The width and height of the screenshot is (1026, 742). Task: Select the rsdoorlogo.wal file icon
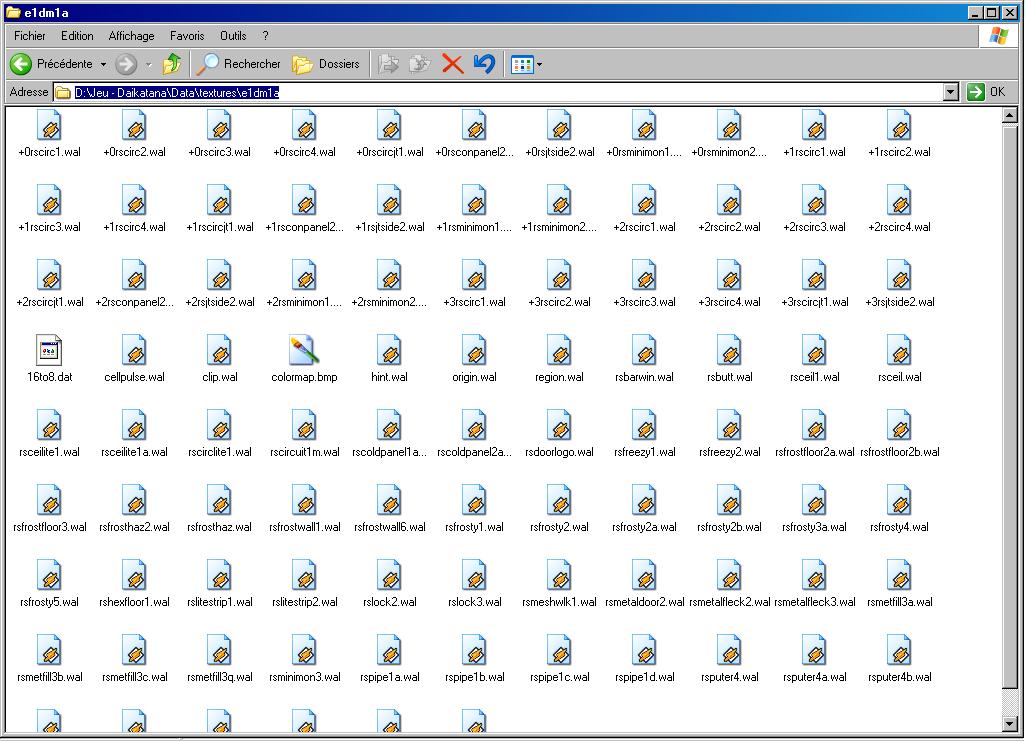[559, 426]
